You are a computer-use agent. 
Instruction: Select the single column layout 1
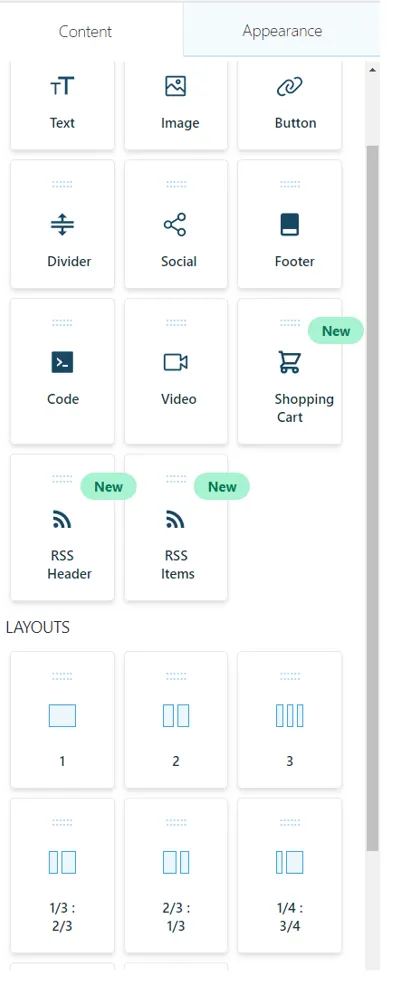(x=62, y=720)
